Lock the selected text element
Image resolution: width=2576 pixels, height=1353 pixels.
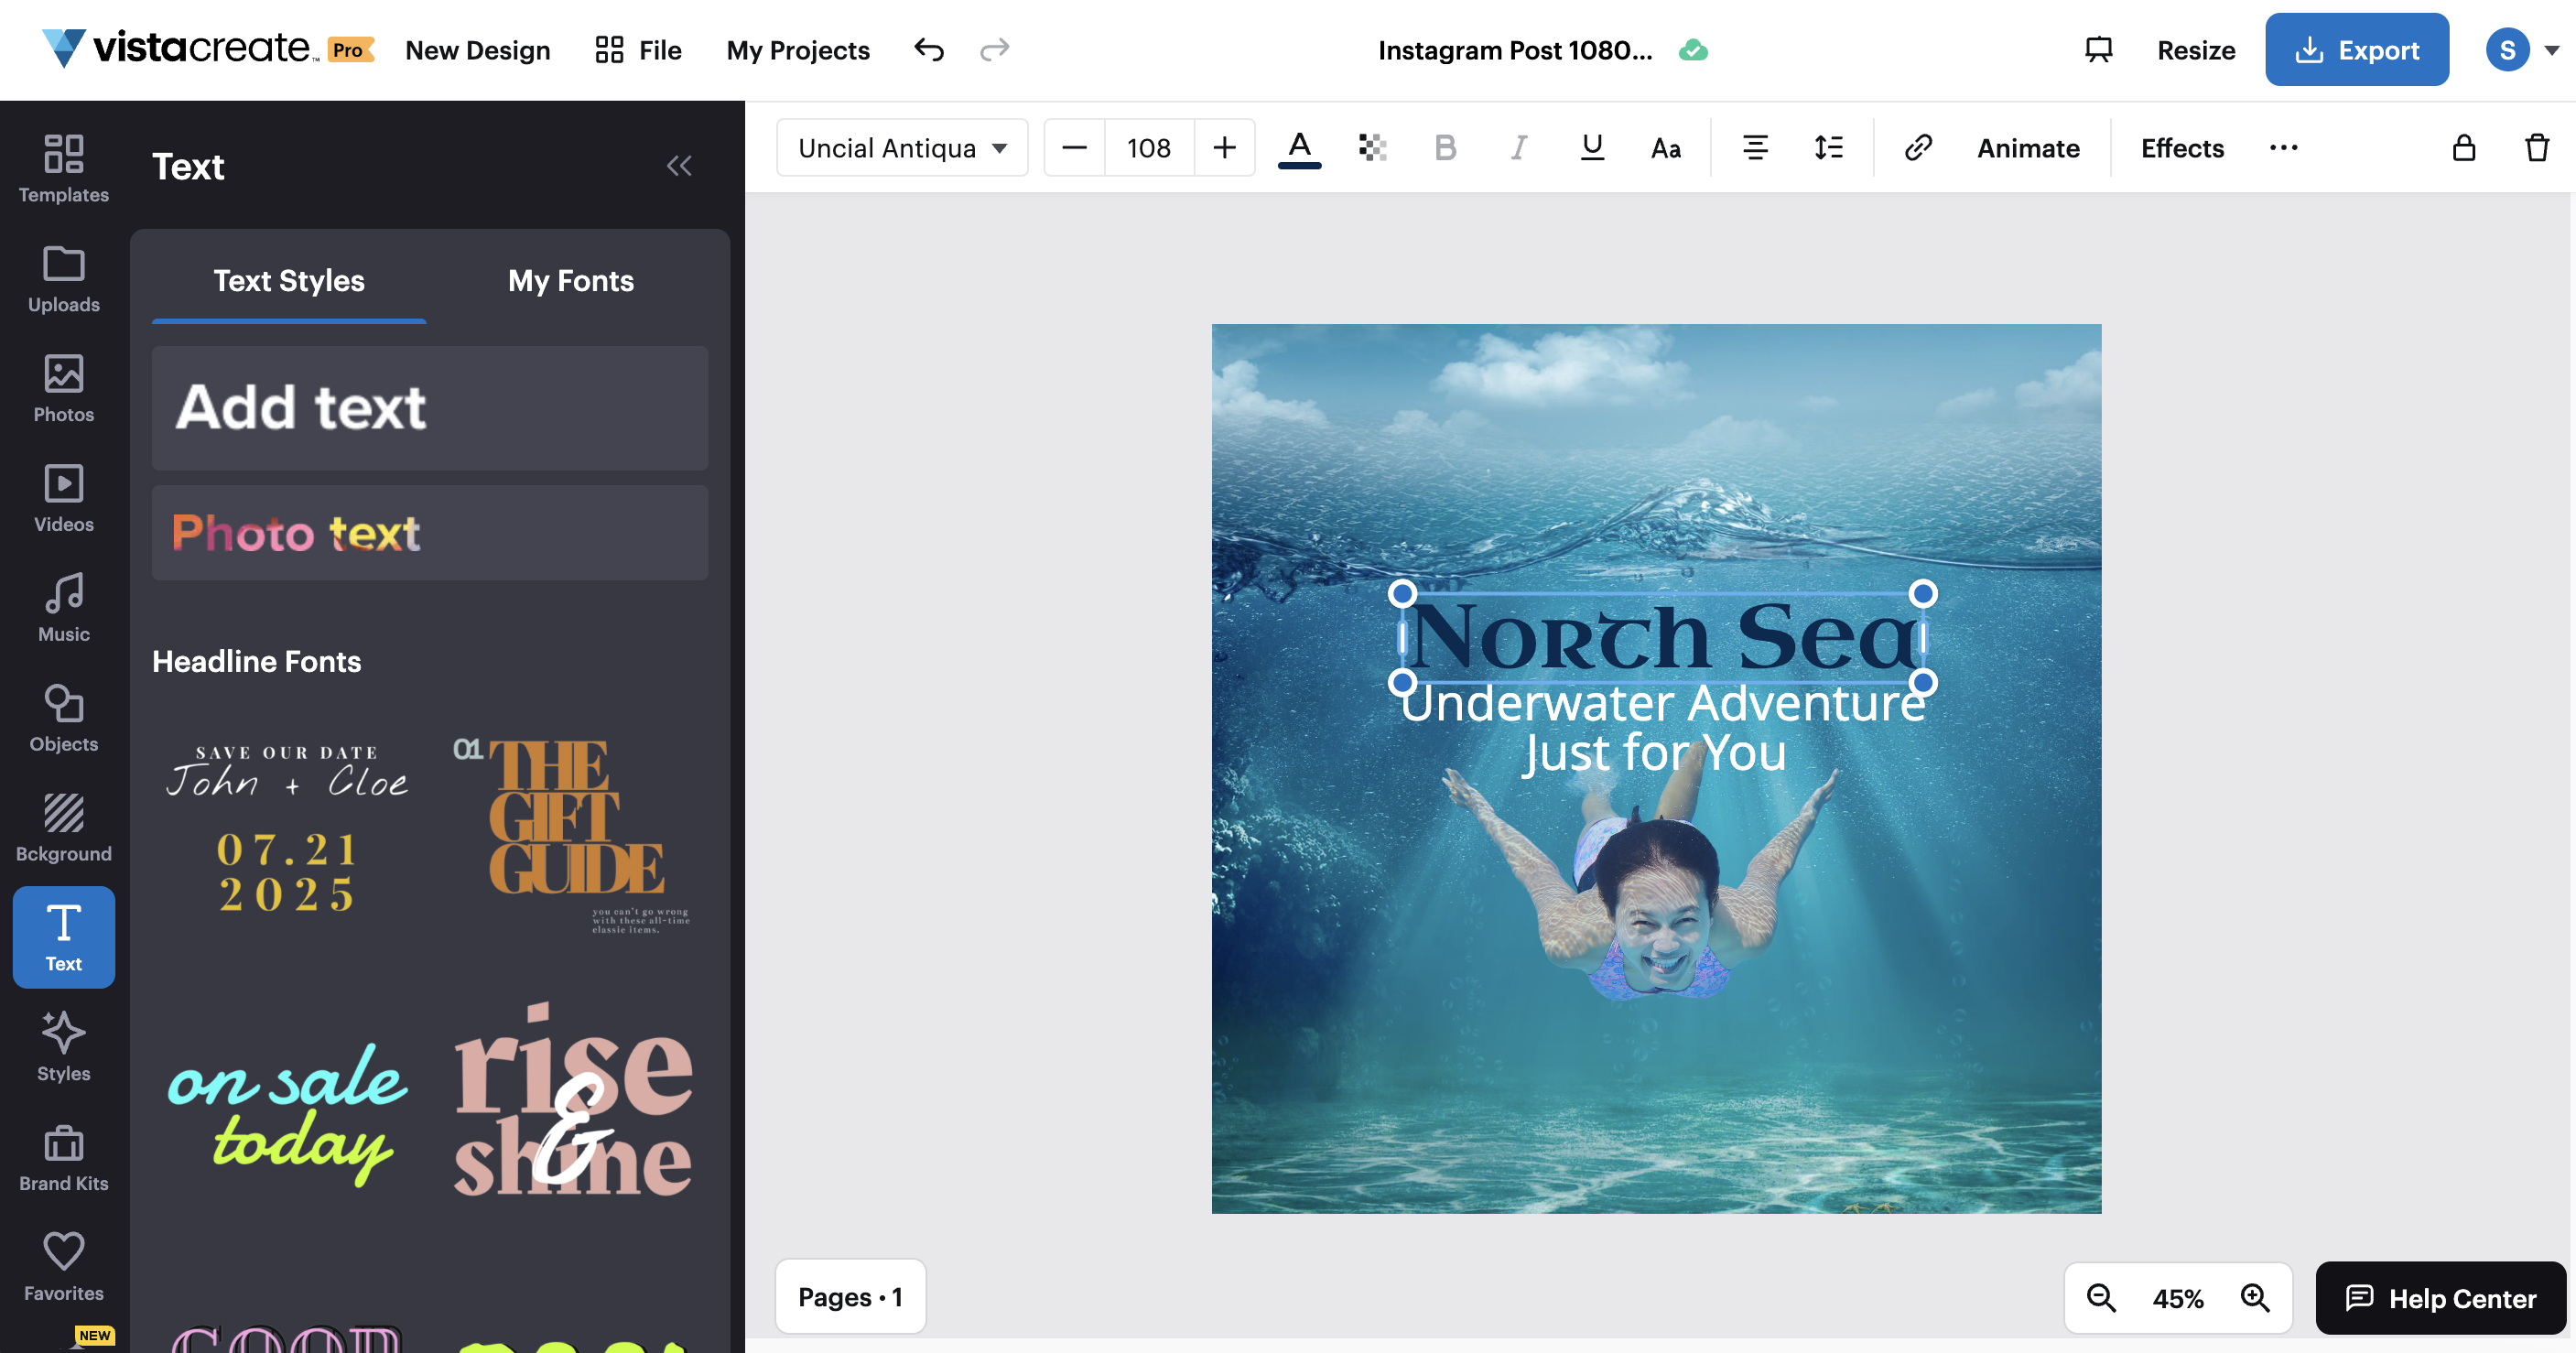click(2464, 148)
